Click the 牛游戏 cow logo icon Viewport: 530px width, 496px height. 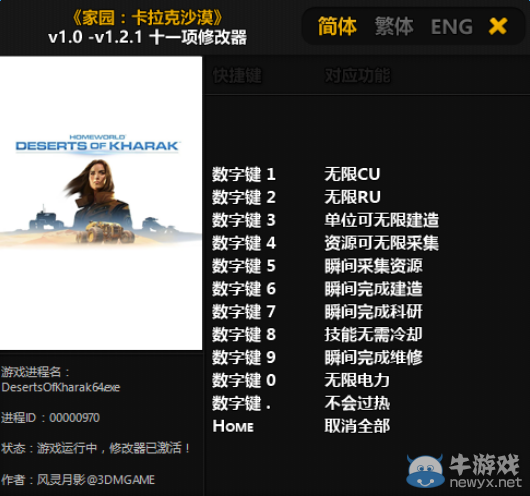pyautogui.click(x=425, y=471)
